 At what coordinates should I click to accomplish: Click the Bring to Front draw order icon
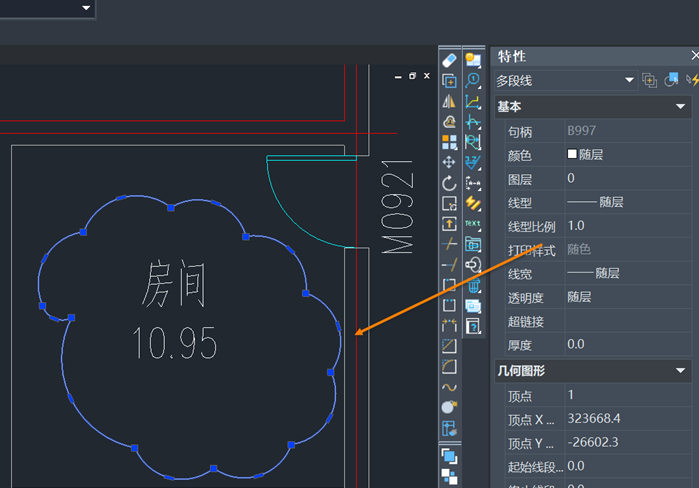point(449,456)
